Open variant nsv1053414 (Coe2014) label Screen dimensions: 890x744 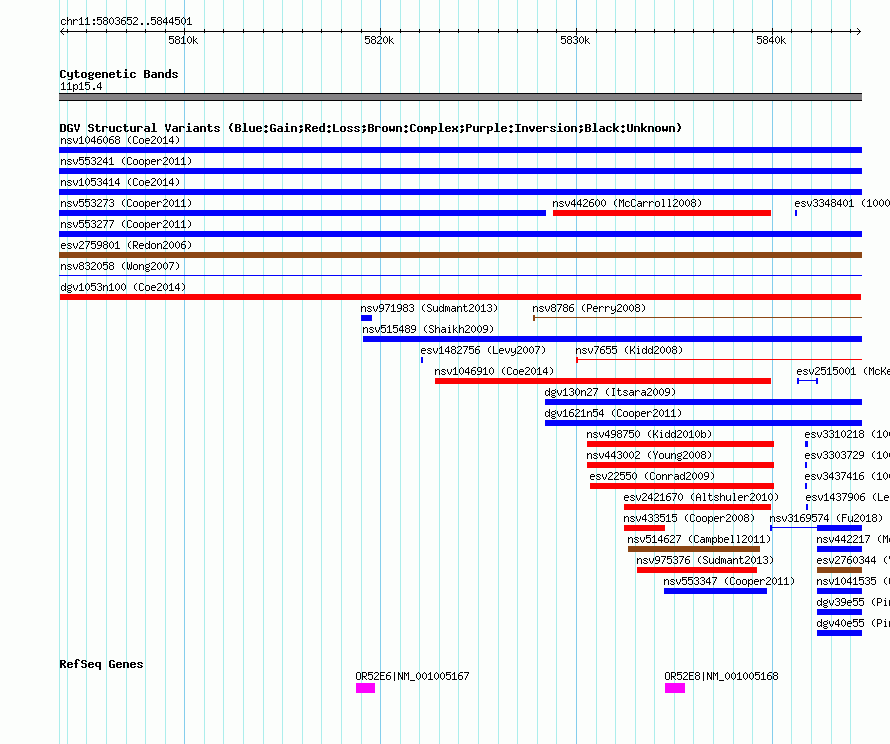point(120,182)
